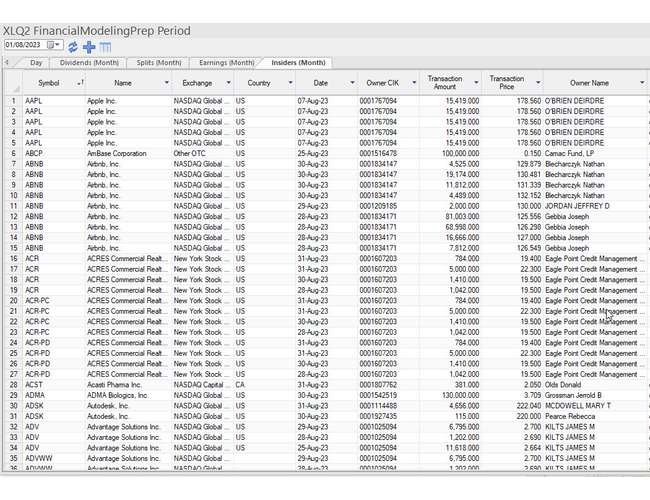Click the 81,003.000 transaction amount cell
650x500 pixels.
coord(450,216)
